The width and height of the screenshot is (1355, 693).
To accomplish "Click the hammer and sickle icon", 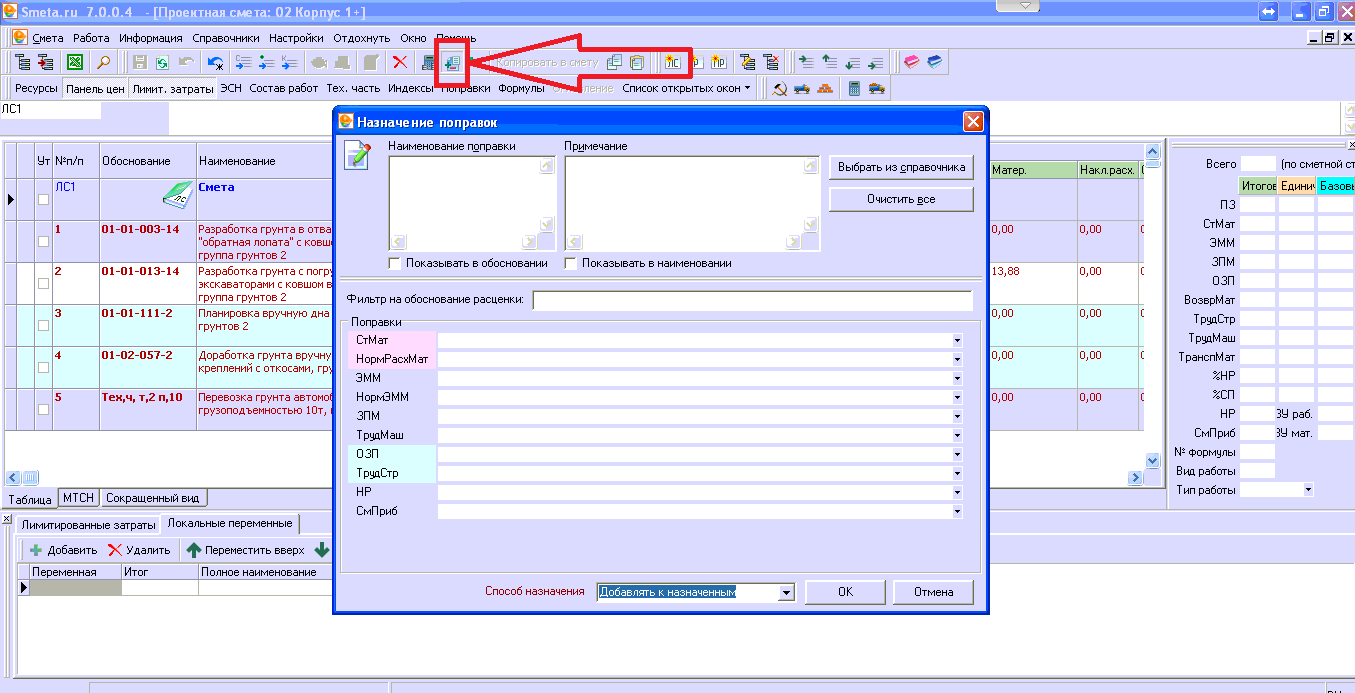I will tap(780, 88).
